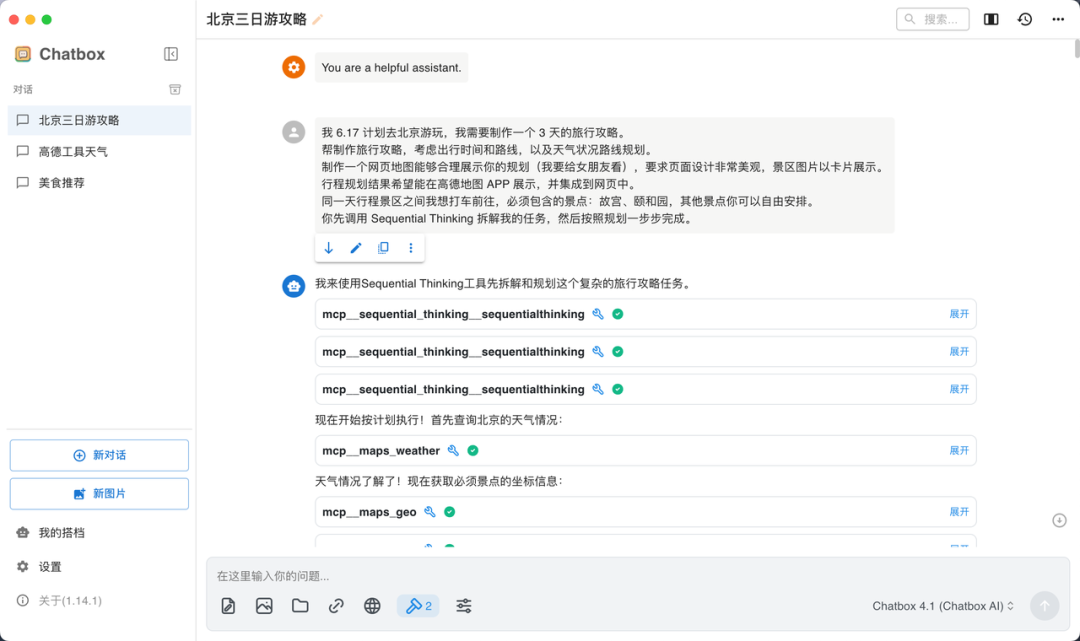
Task: Click the 搜索 input field
Action: click(x=932, y=18)
